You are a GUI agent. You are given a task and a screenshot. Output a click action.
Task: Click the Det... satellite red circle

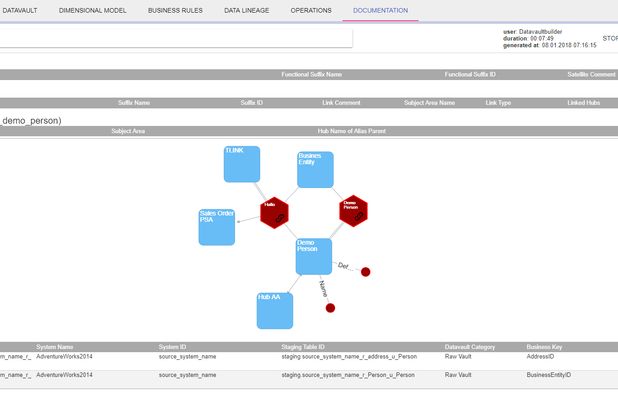coord(365,272)
